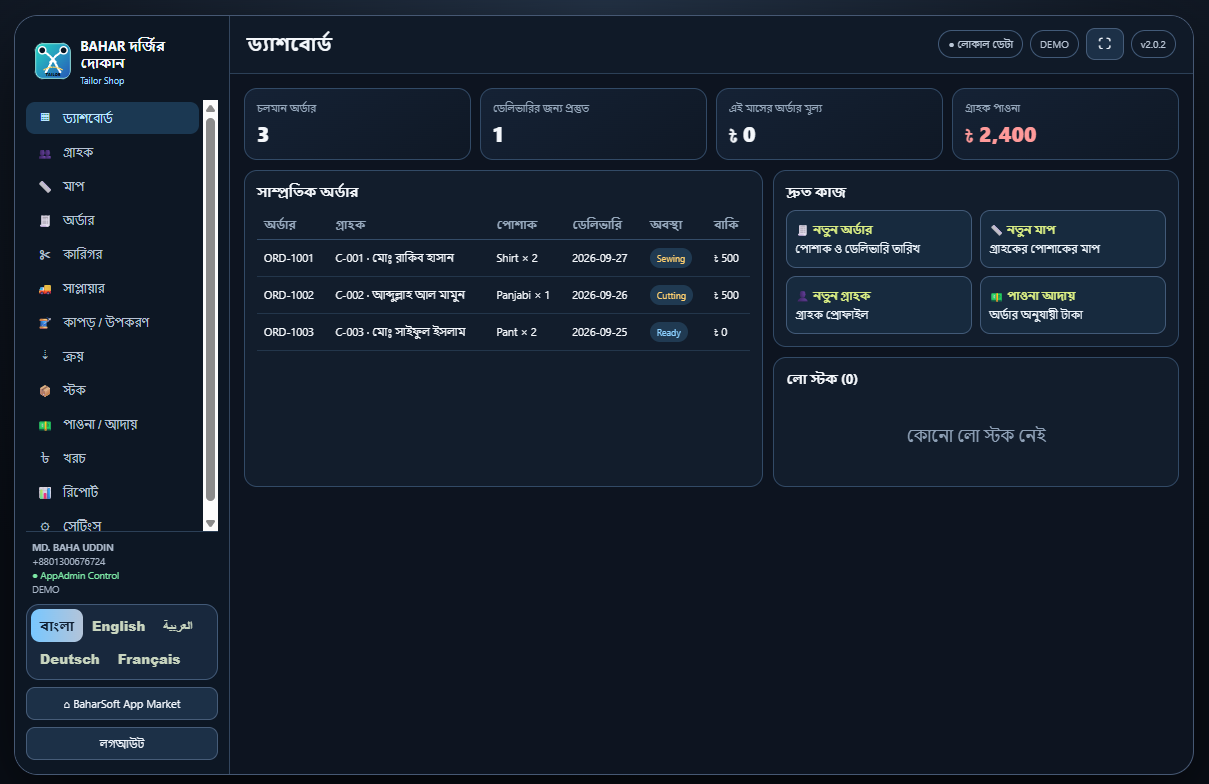Image resolution: width=1209 pixels, height=784 pixels.
Task: Click the মাপ ruler icon in sidebar
Action: 45,186
